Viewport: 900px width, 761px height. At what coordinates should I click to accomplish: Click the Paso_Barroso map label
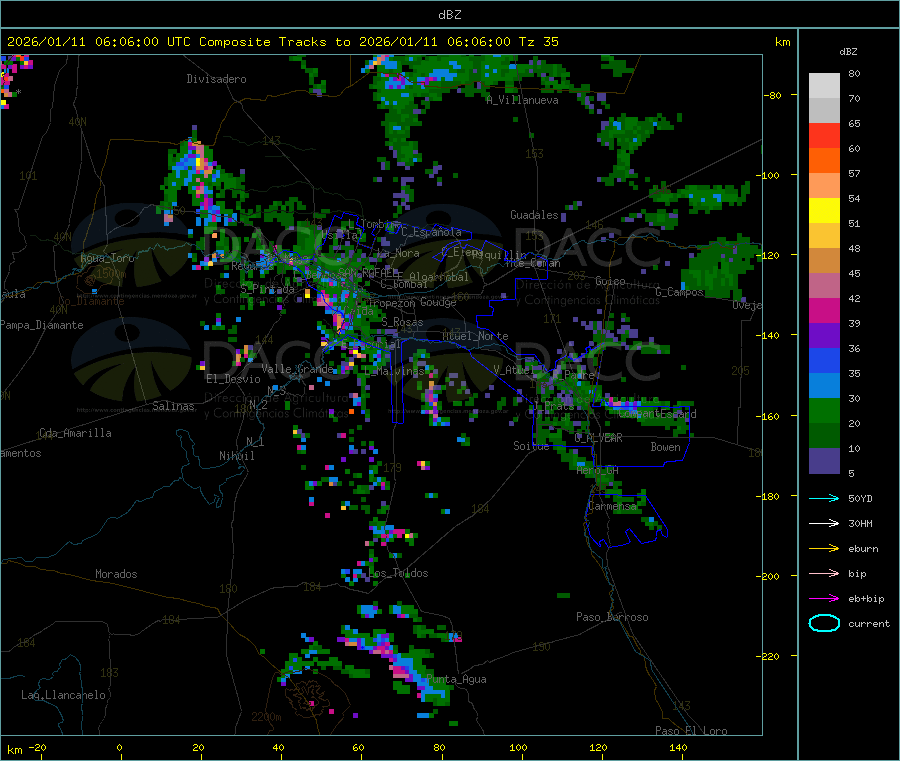[612, 617]
